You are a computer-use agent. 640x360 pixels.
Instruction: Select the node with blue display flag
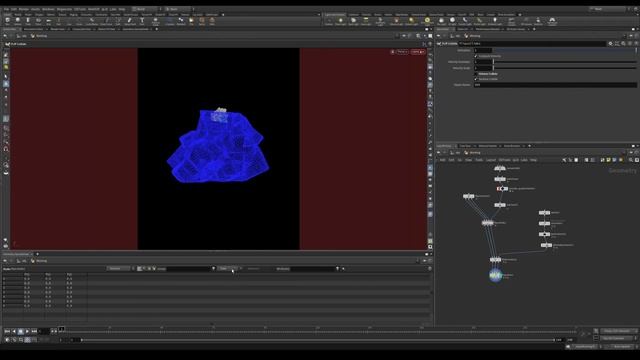point(495,275)
